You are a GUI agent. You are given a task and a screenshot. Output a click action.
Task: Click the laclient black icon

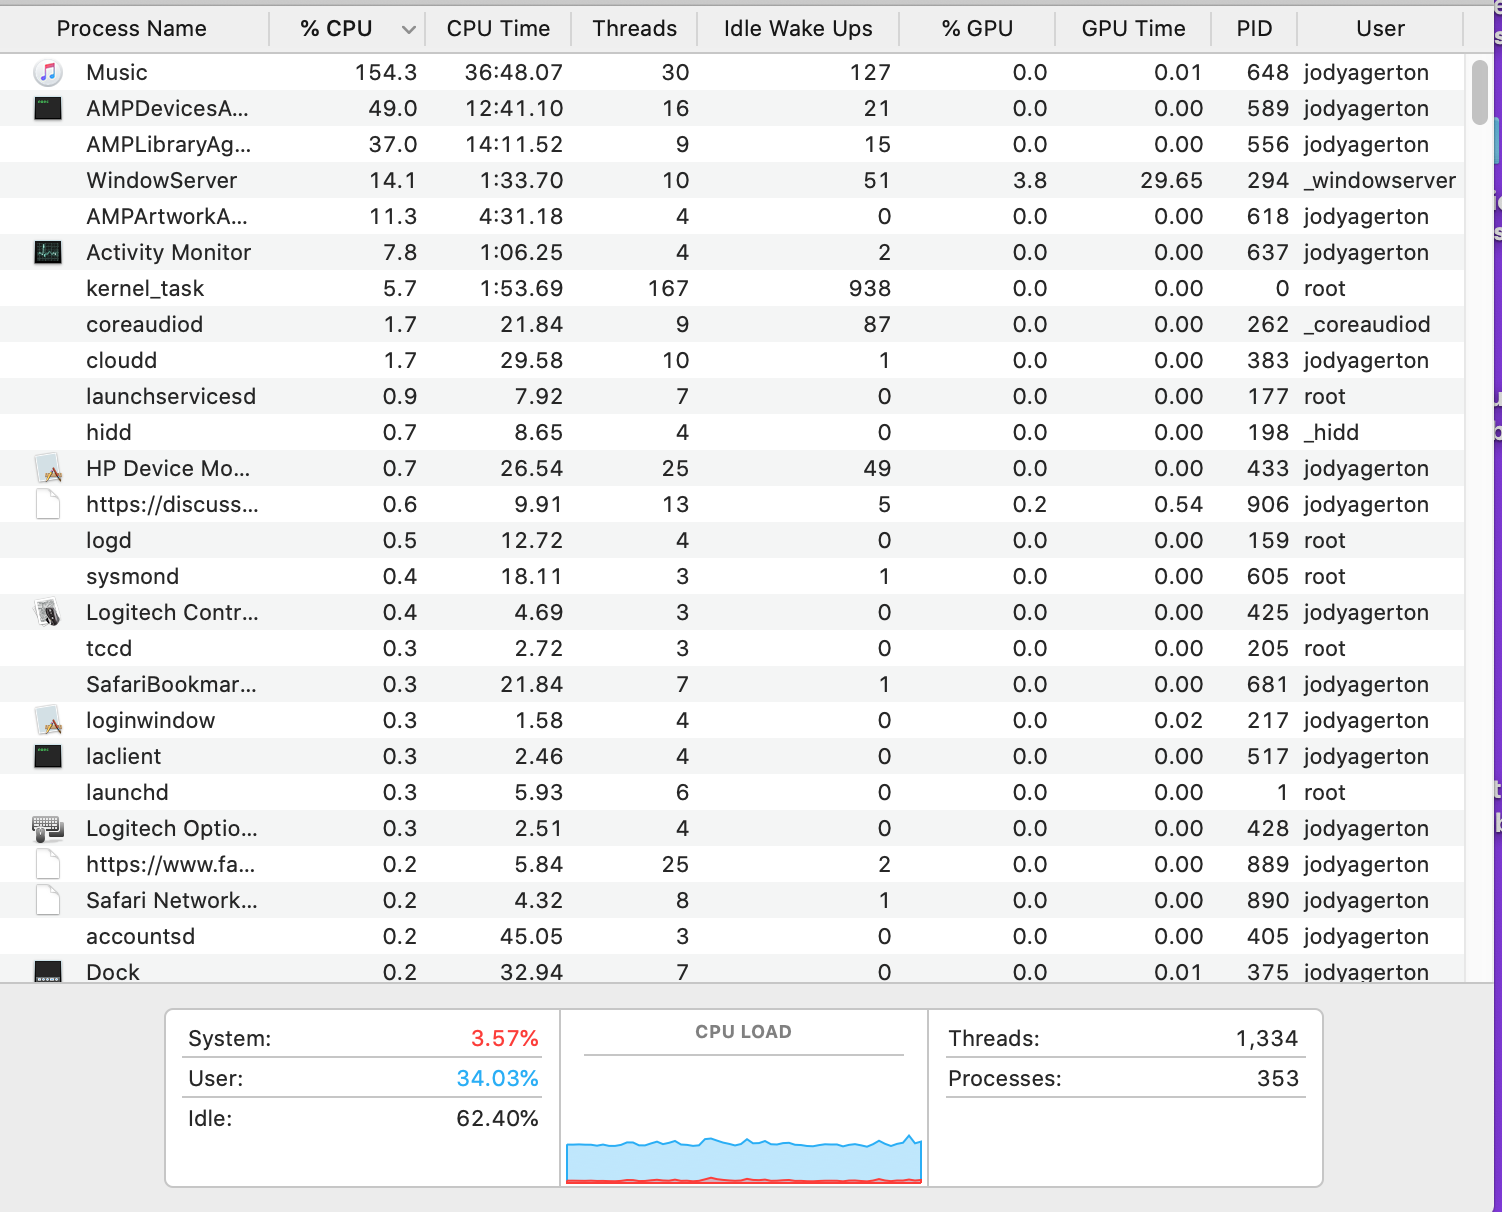48,756
